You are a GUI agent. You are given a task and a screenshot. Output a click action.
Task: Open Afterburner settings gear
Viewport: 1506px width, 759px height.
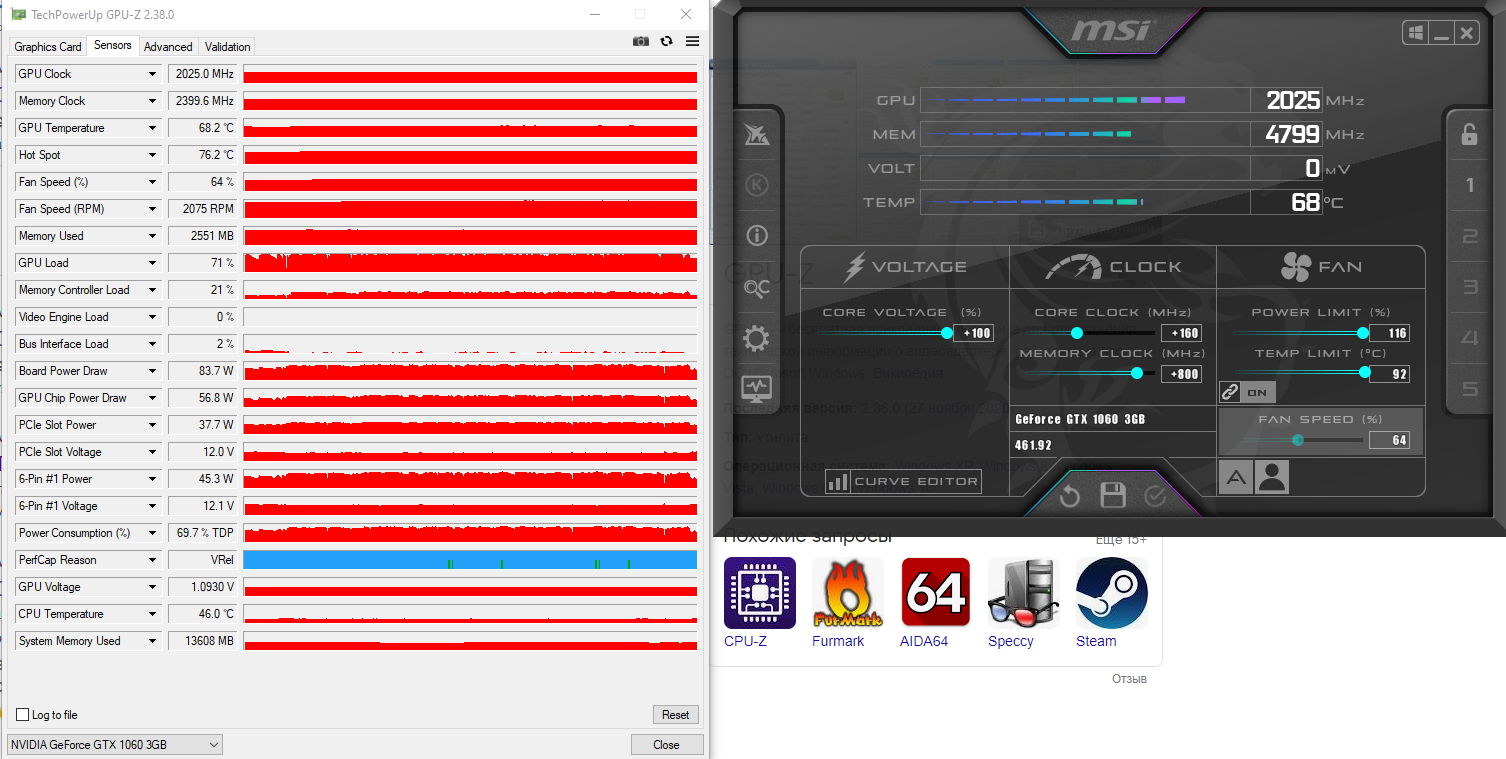[x=757, y=339]
